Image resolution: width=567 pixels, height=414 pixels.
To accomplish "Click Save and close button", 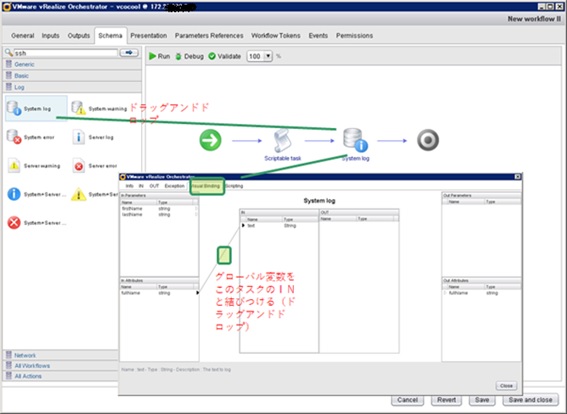I will (x=530, y=400).
